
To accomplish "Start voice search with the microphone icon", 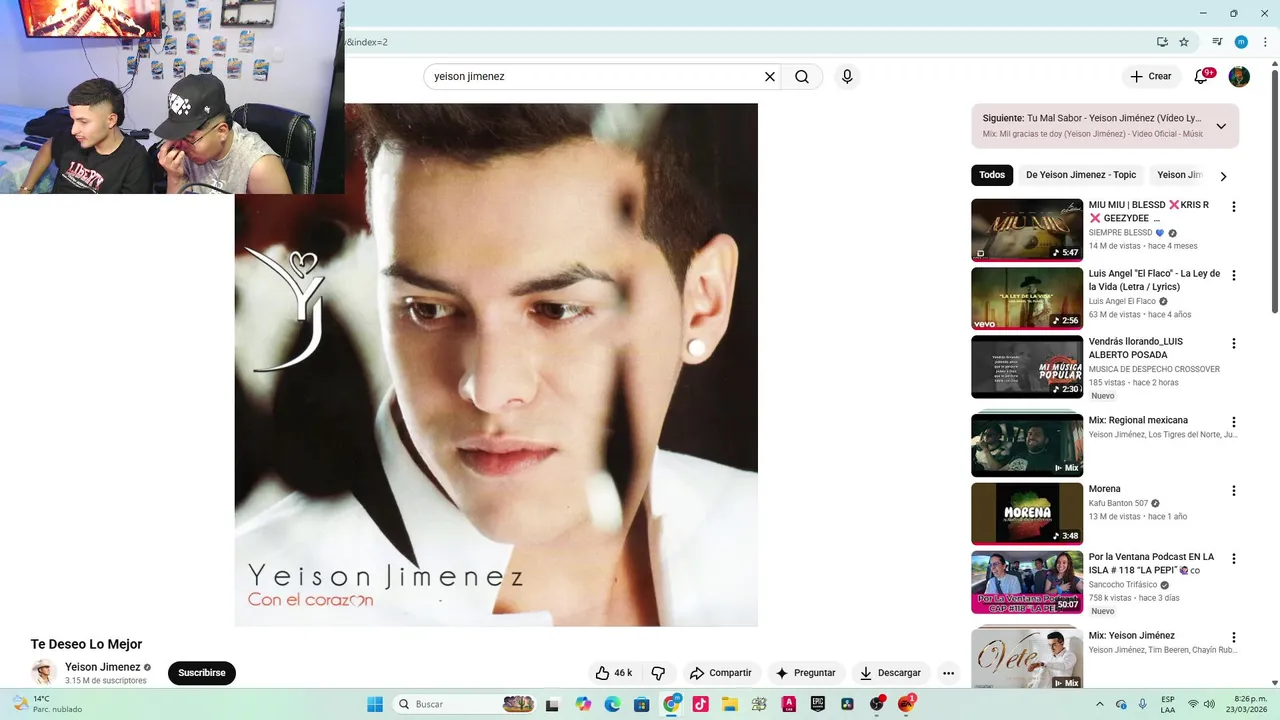I will (x=847, y=77).
